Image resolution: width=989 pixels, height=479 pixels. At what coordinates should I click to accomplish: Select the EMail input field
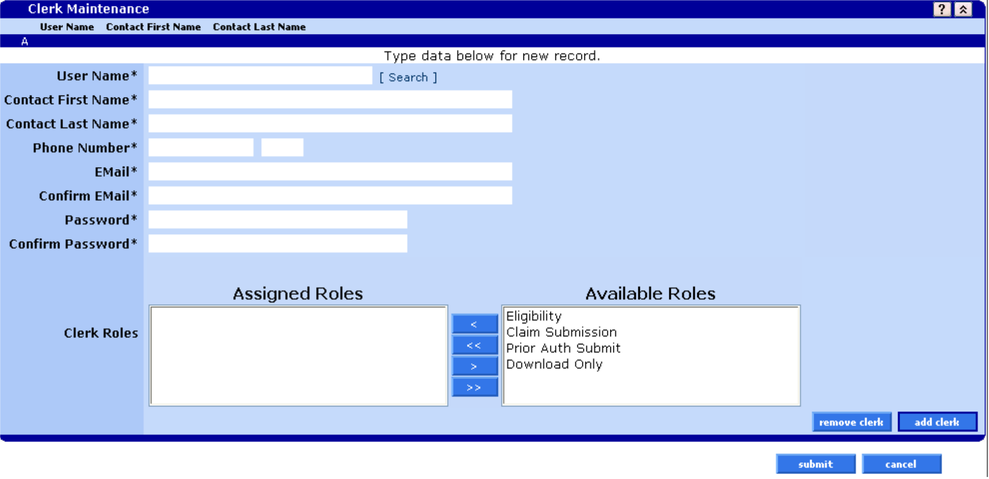[330, 172]
